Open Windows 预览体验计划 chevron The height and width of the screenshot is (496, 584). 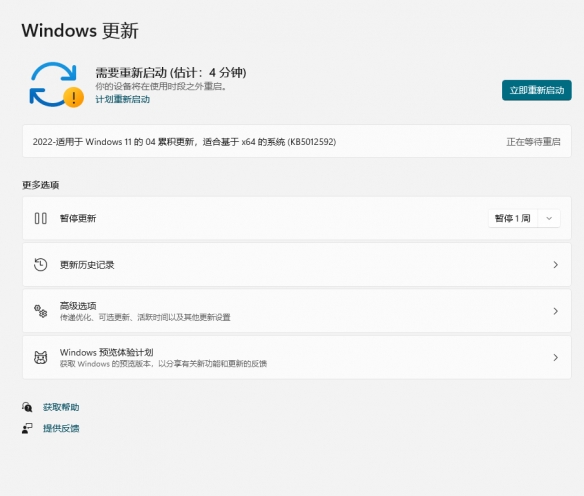pyautogui.click(x=555, y=357)
